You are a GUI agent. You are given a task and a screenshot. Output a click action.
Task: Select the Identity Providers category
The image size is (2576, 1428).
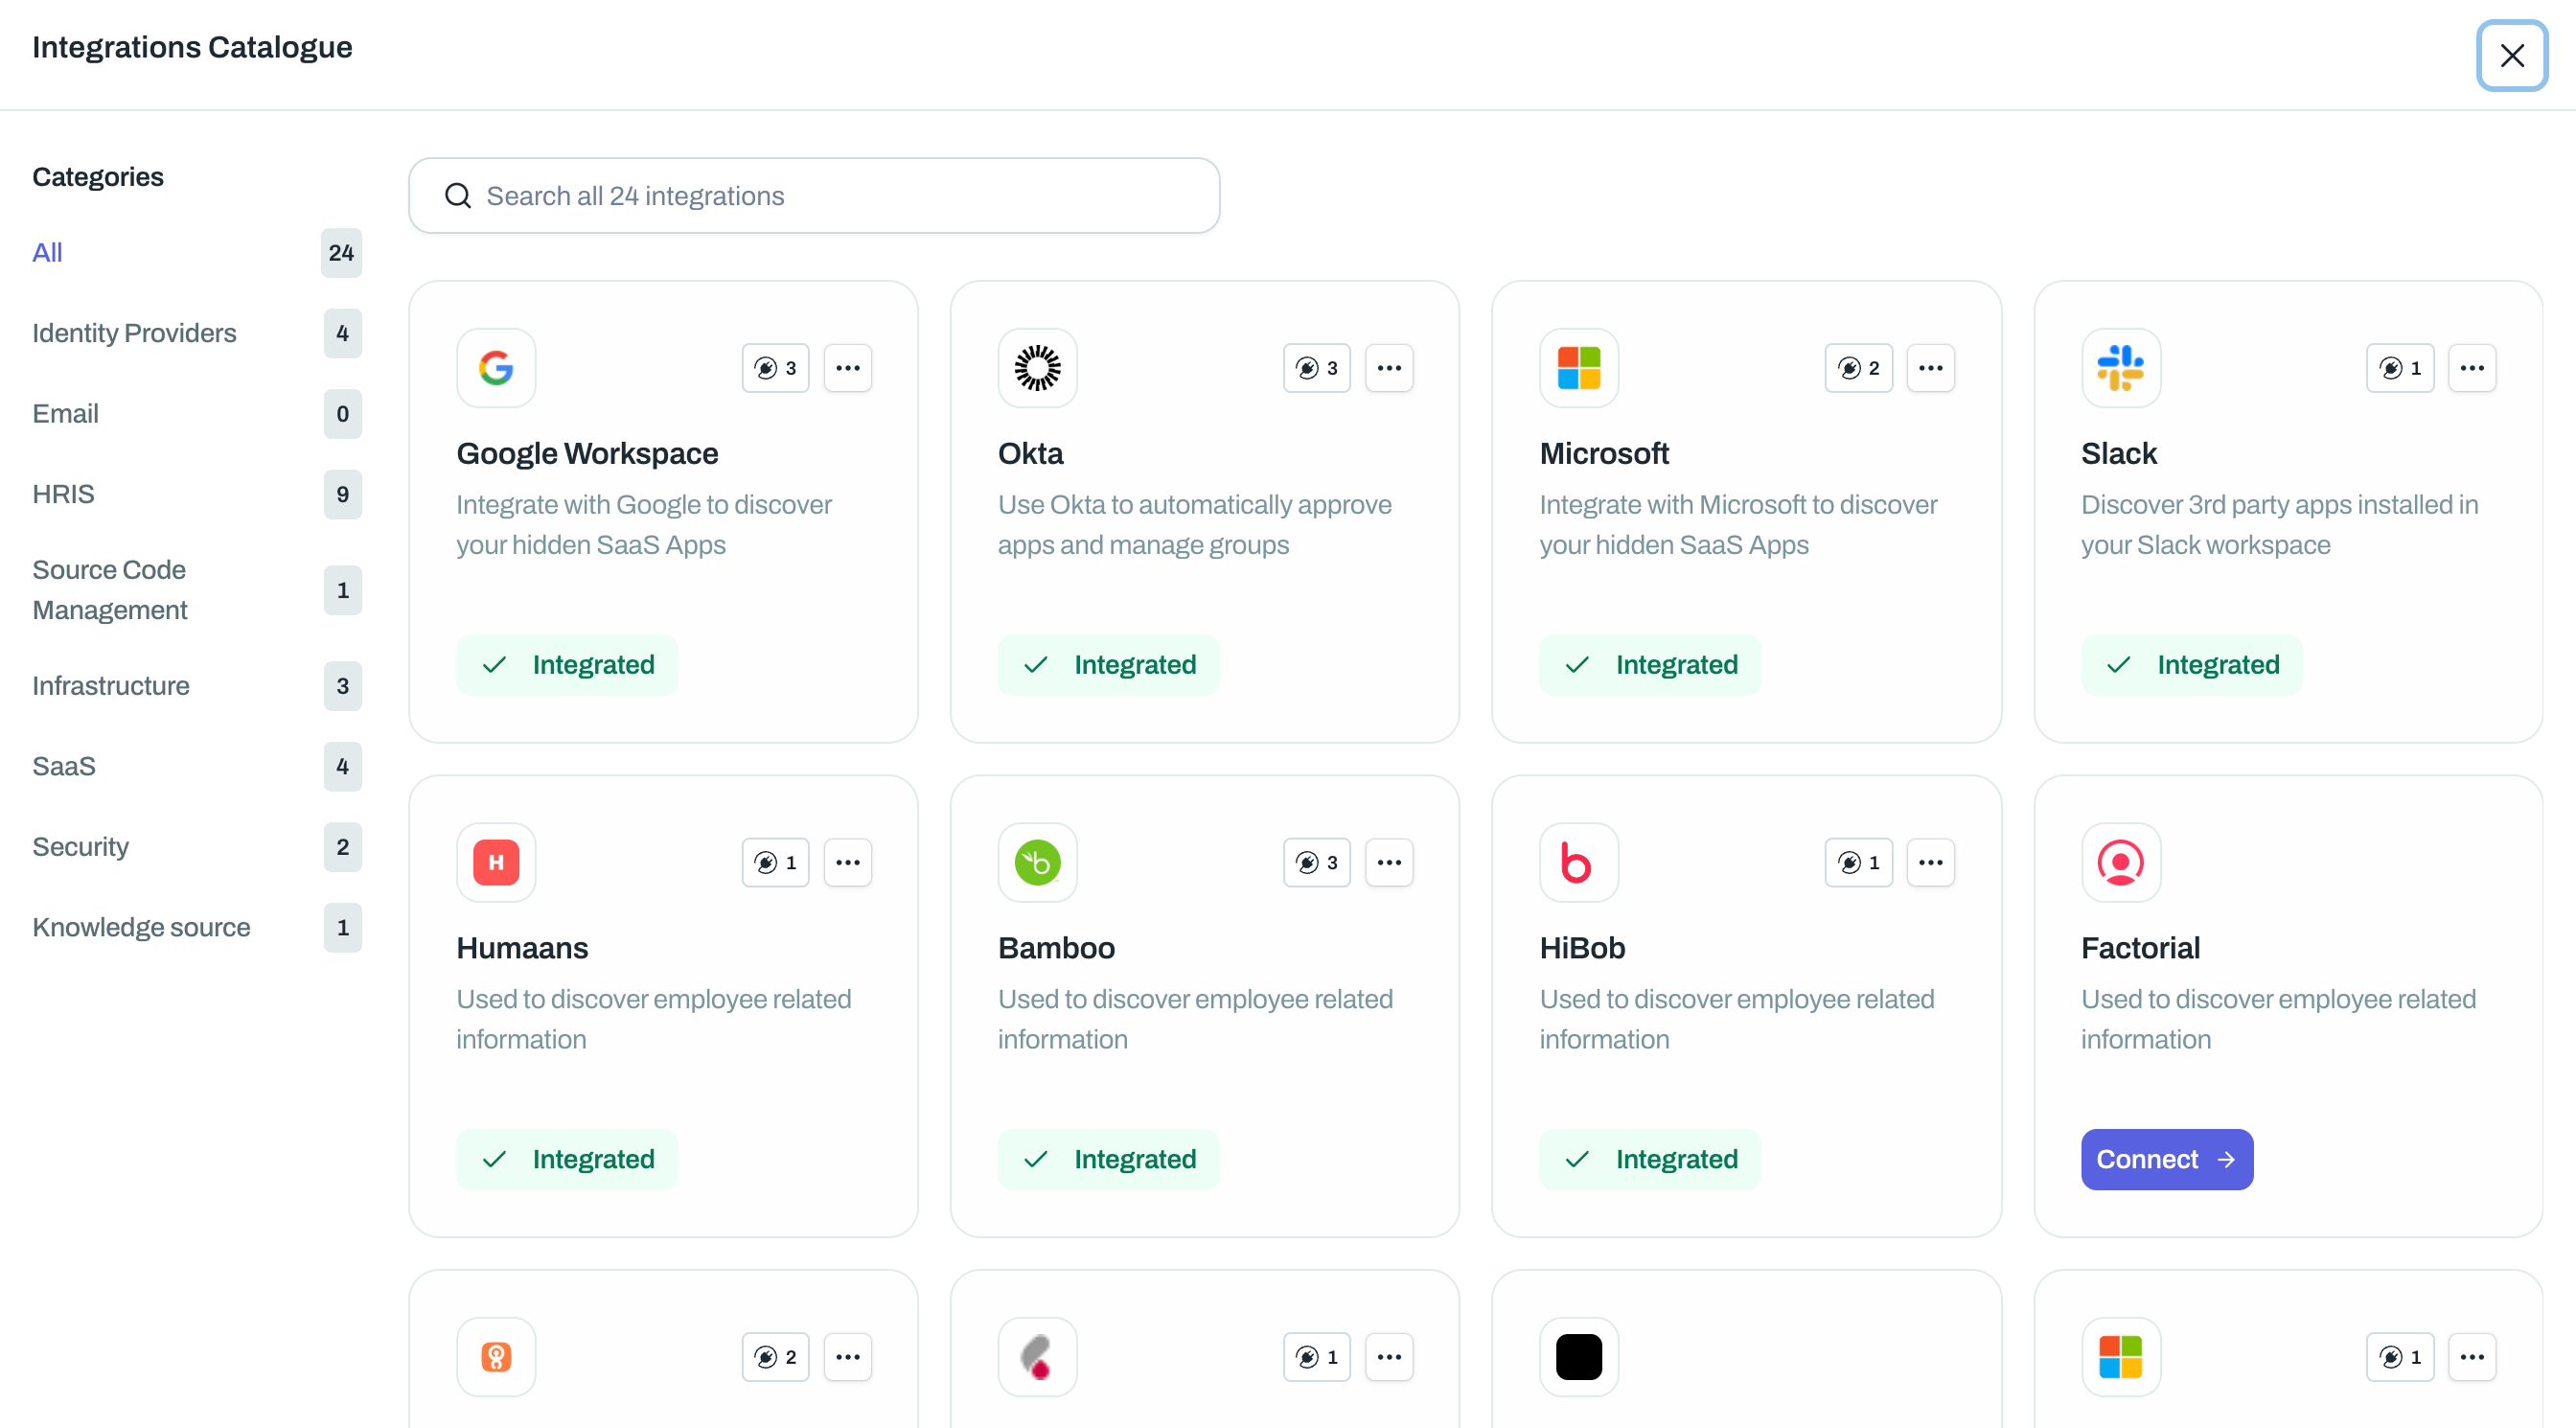tap(134, 333)
